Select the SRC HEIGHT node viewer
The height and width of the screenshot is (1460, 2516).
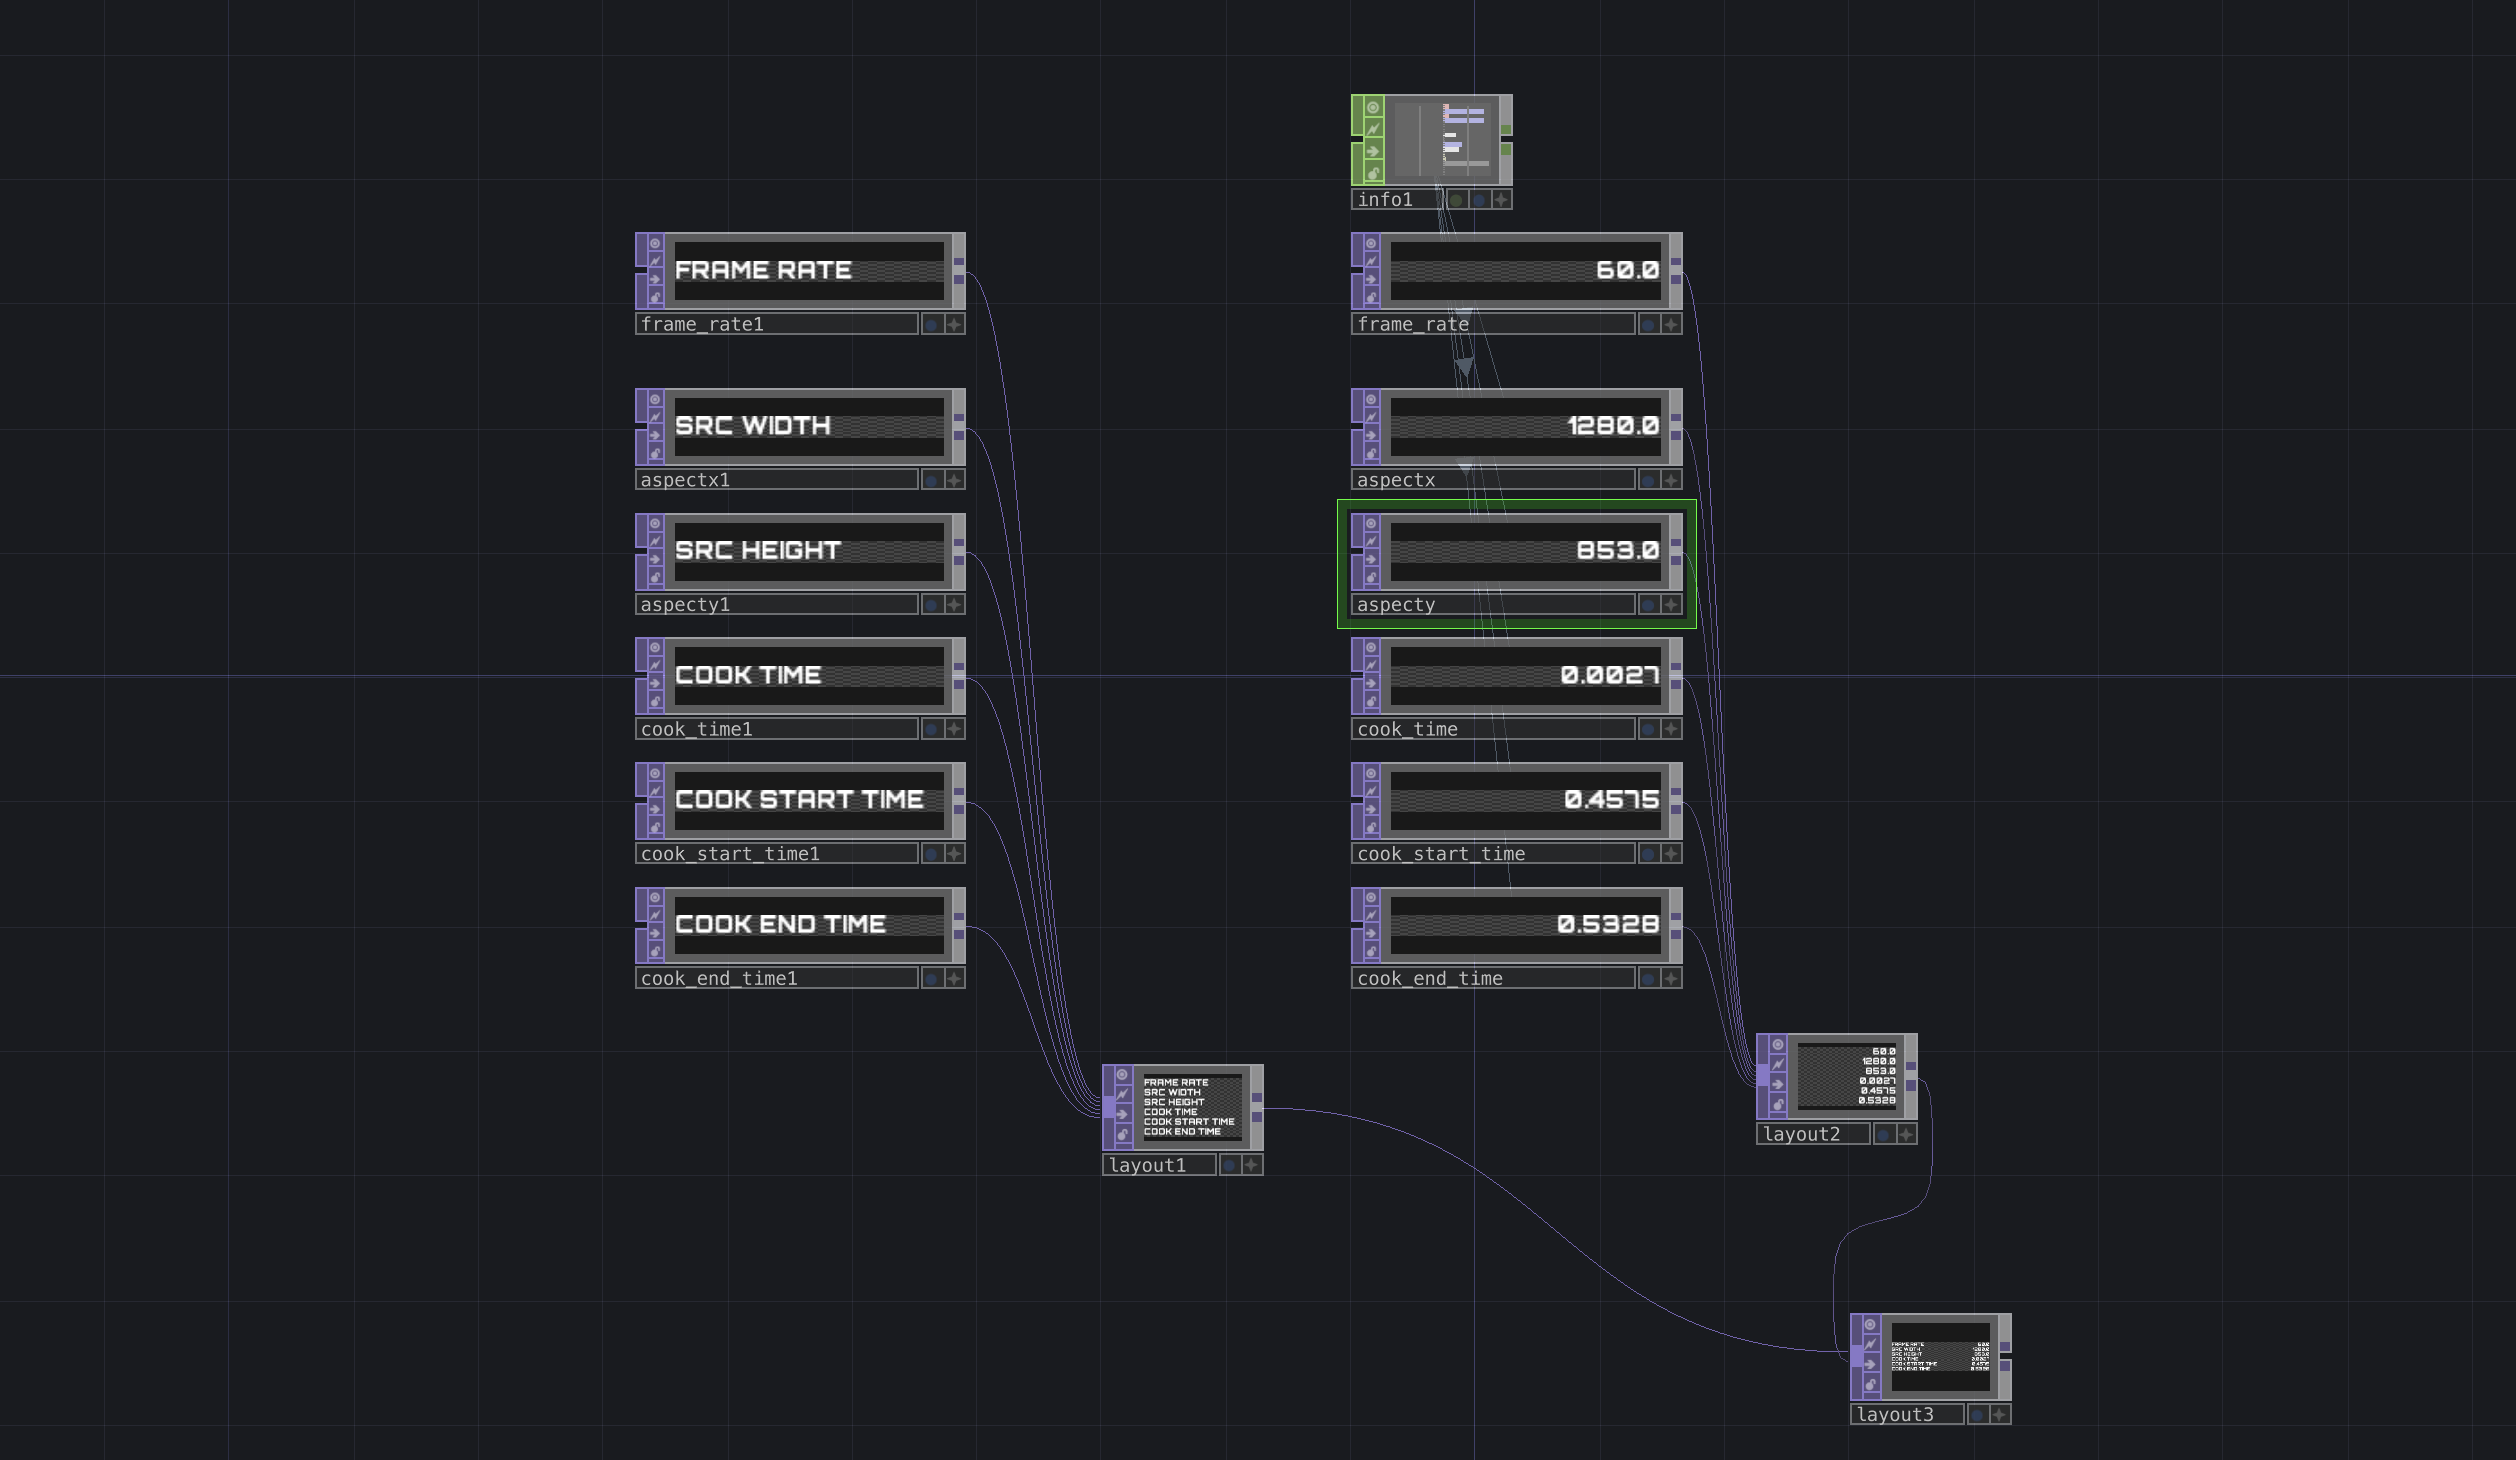(808, 551)
